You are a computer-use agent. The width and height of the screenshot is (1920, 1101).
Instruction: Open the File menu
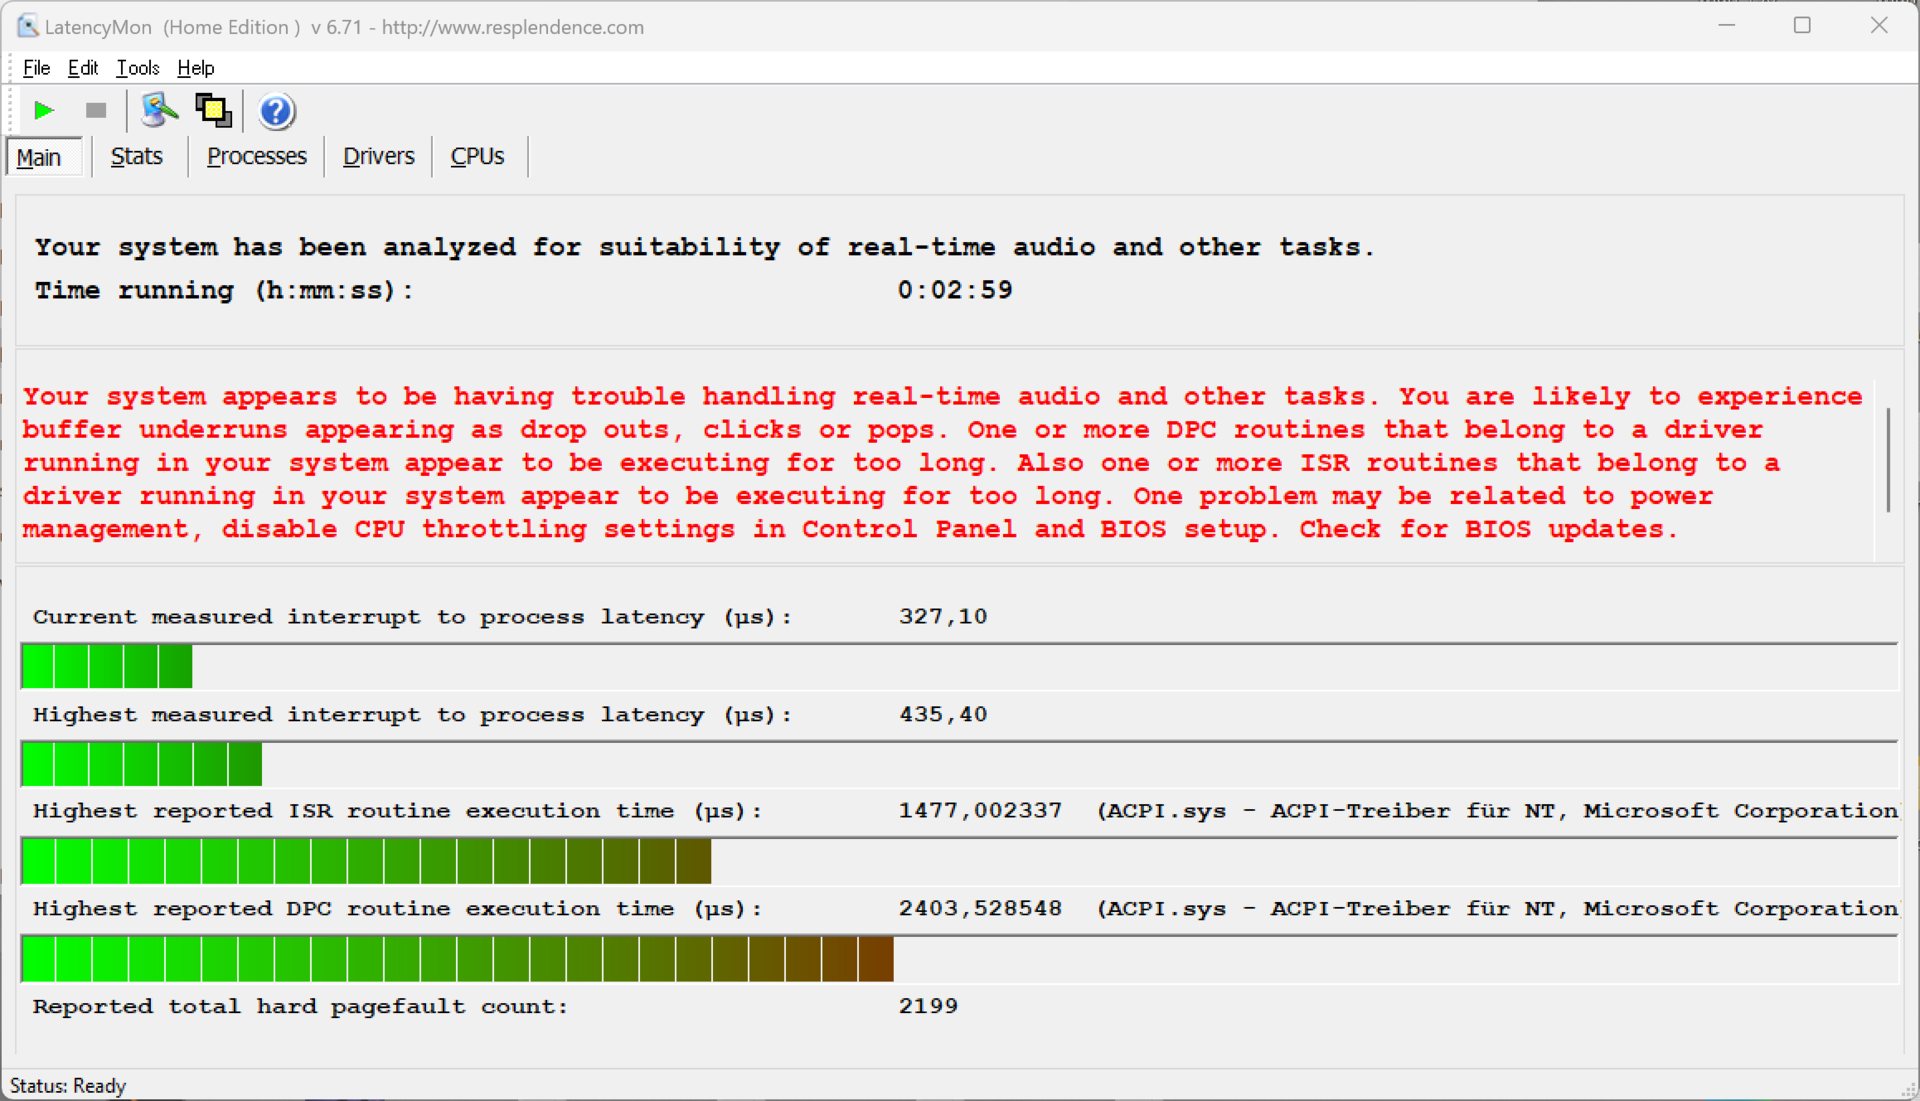tap(36, 68)
